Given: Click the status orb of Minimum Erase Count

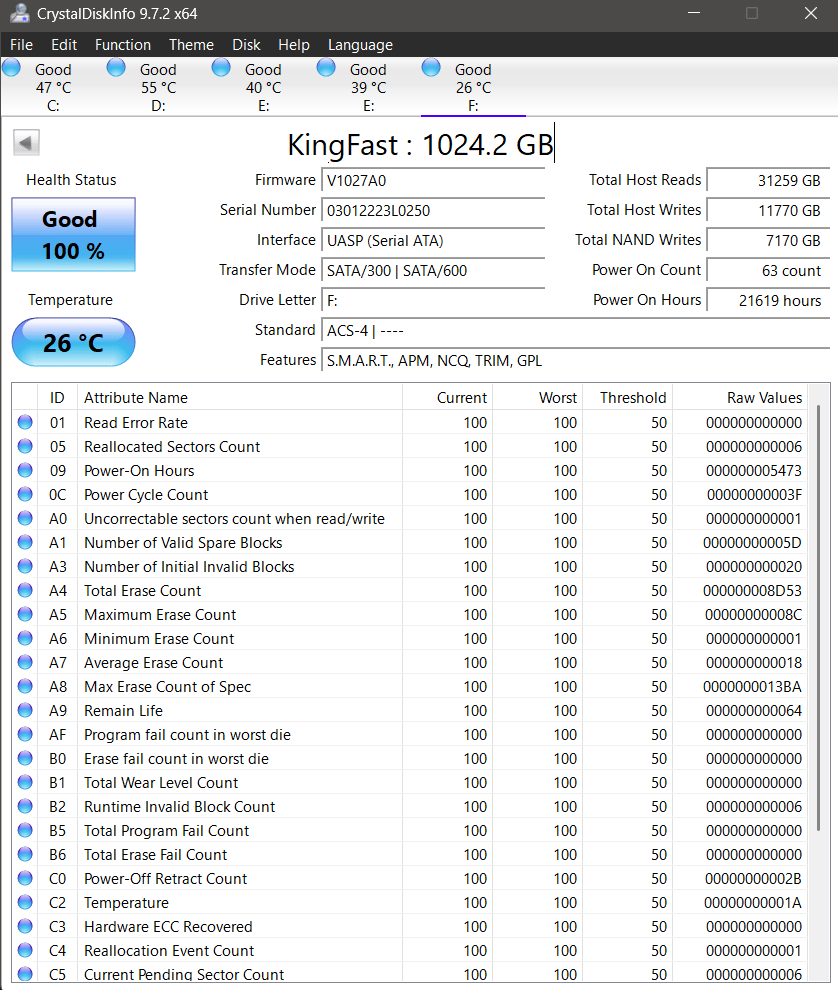Looking at the screenshot, I should (x=25, y=638).
